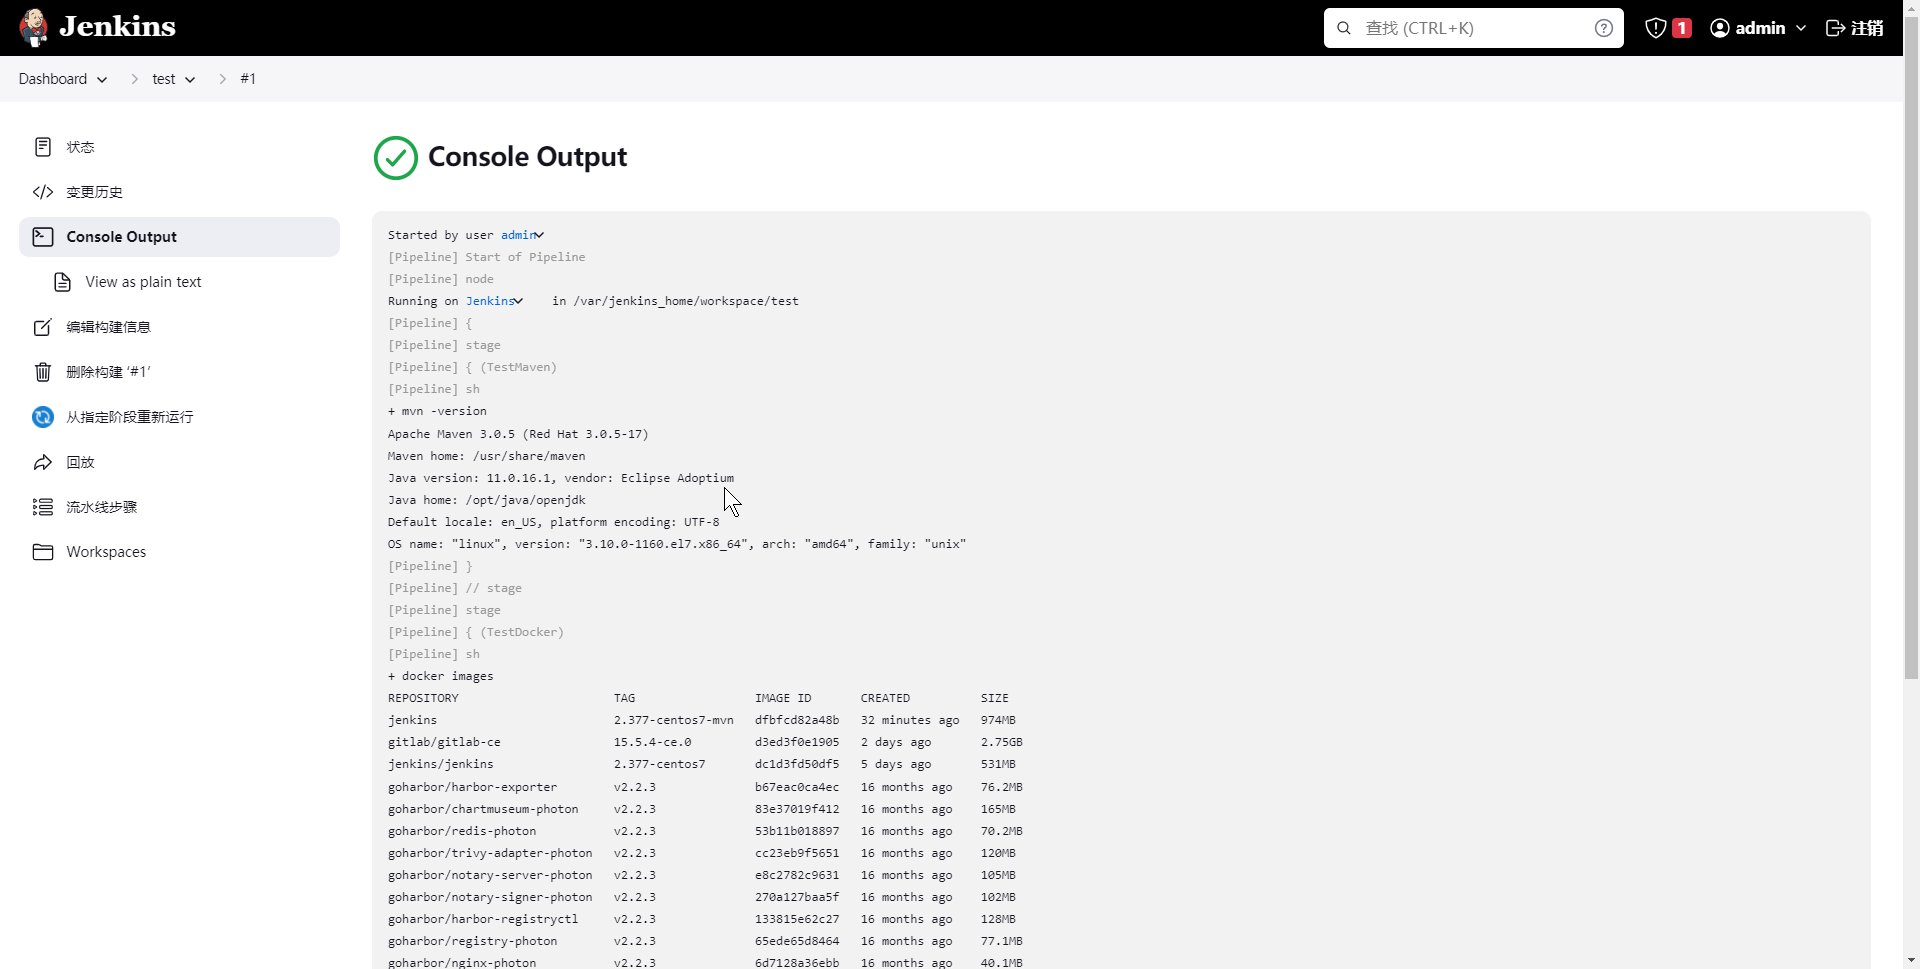The image size is (1920, 969).
Task: Focus the search input field
Action: coord(1470,28)
